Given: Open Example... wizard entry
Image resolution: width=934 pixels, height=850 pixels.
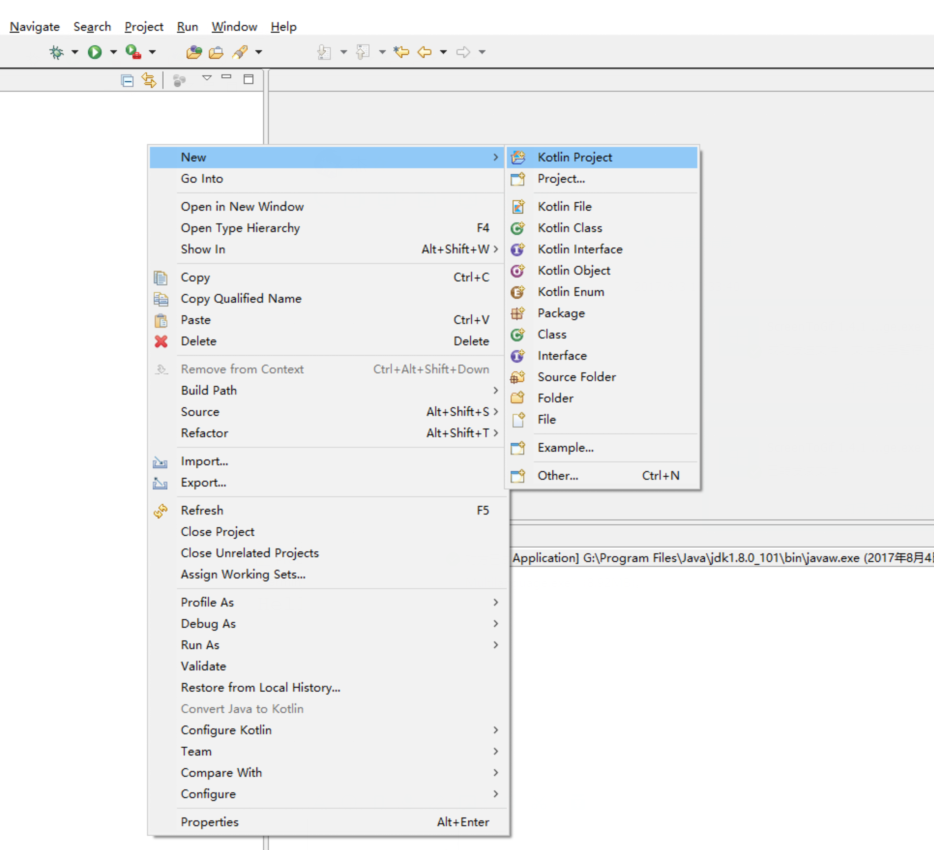Looking at the screenshot, I should [x=602, y=448].
